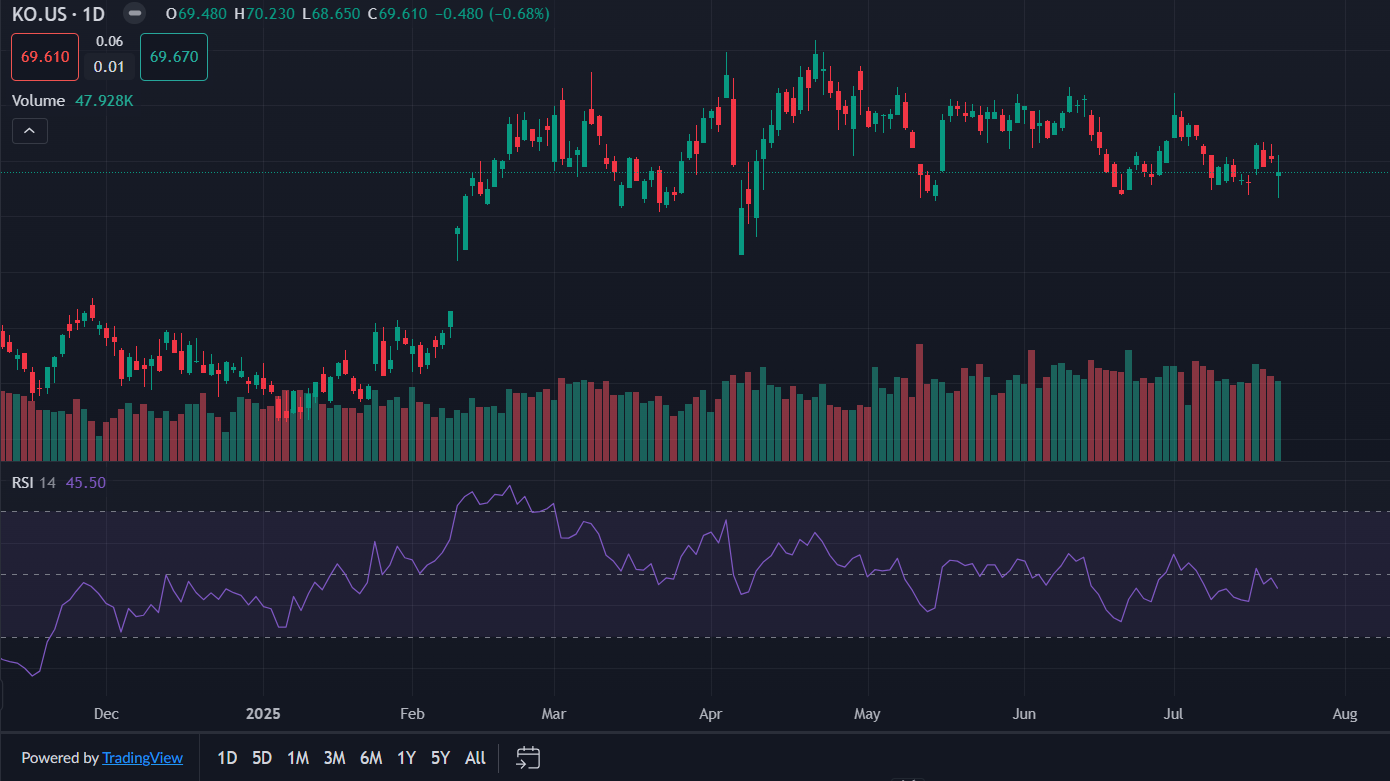
Task: Click the Jul label on time axis
Action: pos(1174,714)
